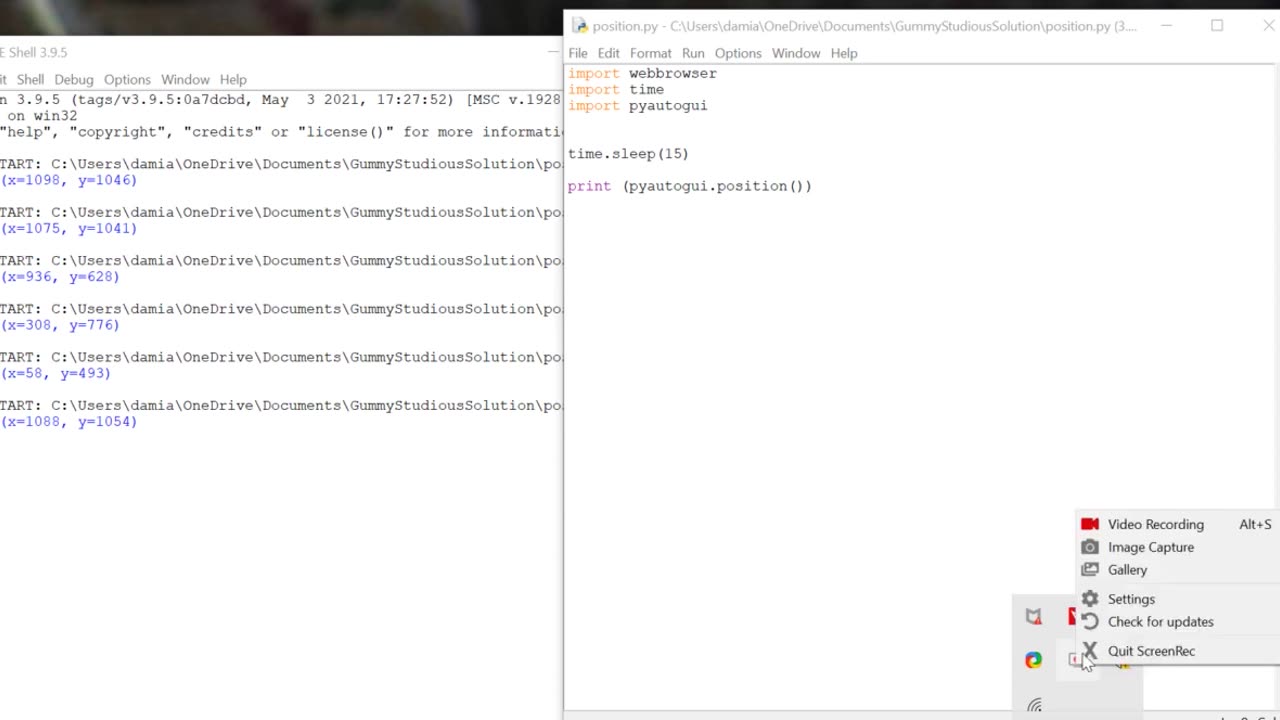The image size is (1280, 720).
Task: Click the ScreenRec tray icon under the cursor
Action: 1075,659
